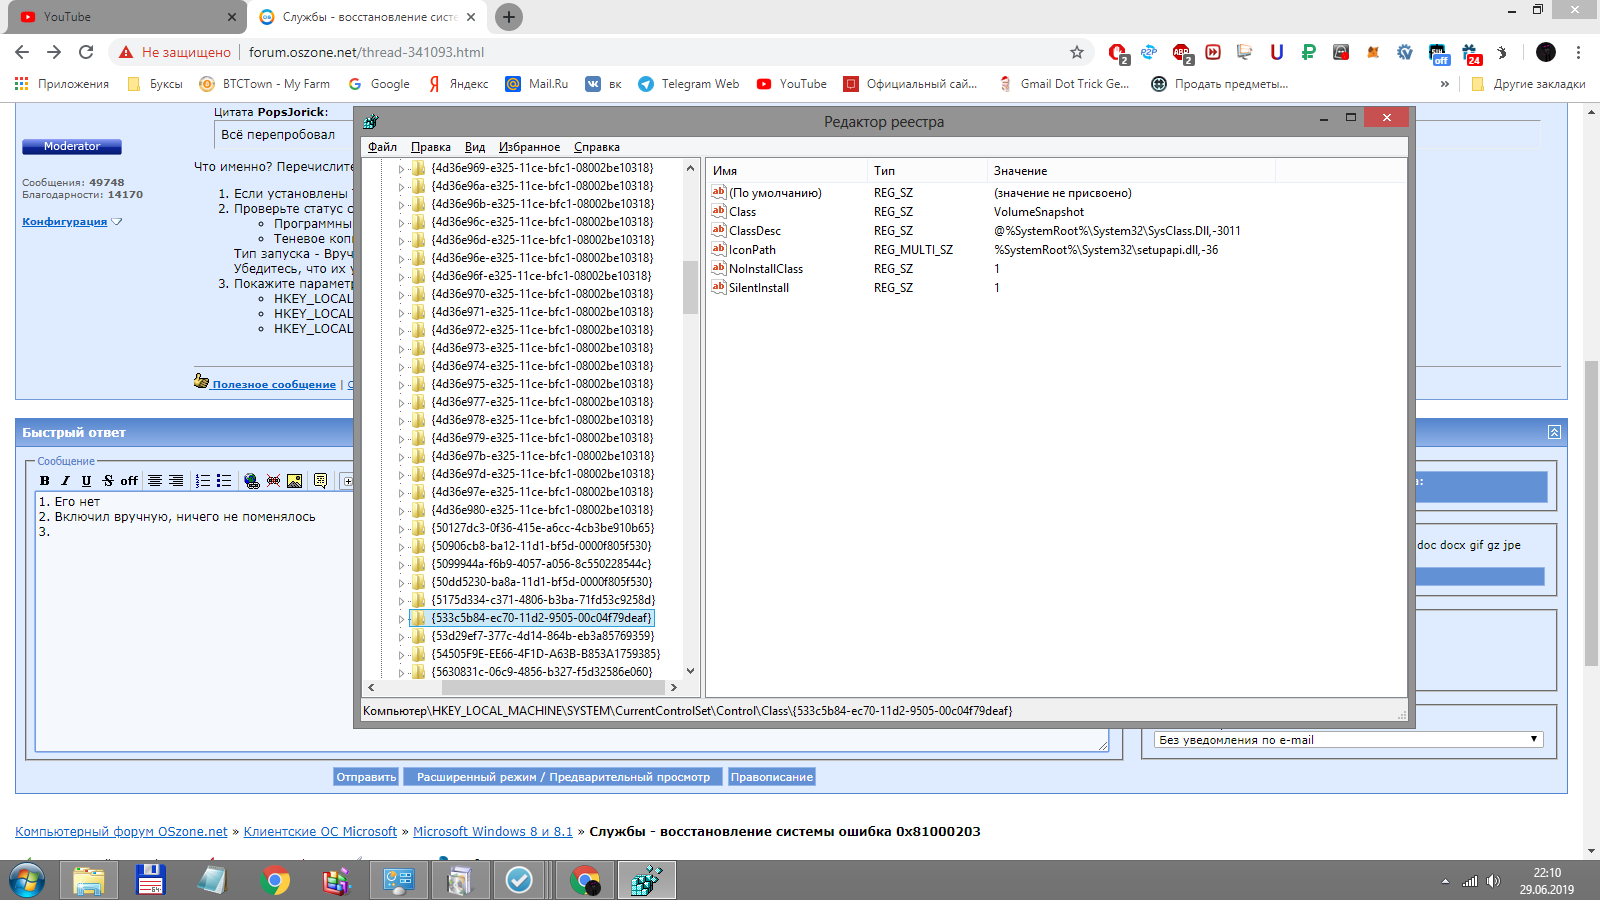Apply strikethrough formatting in the reply editor
The image size is (1600, 900).
coord(108,481)
